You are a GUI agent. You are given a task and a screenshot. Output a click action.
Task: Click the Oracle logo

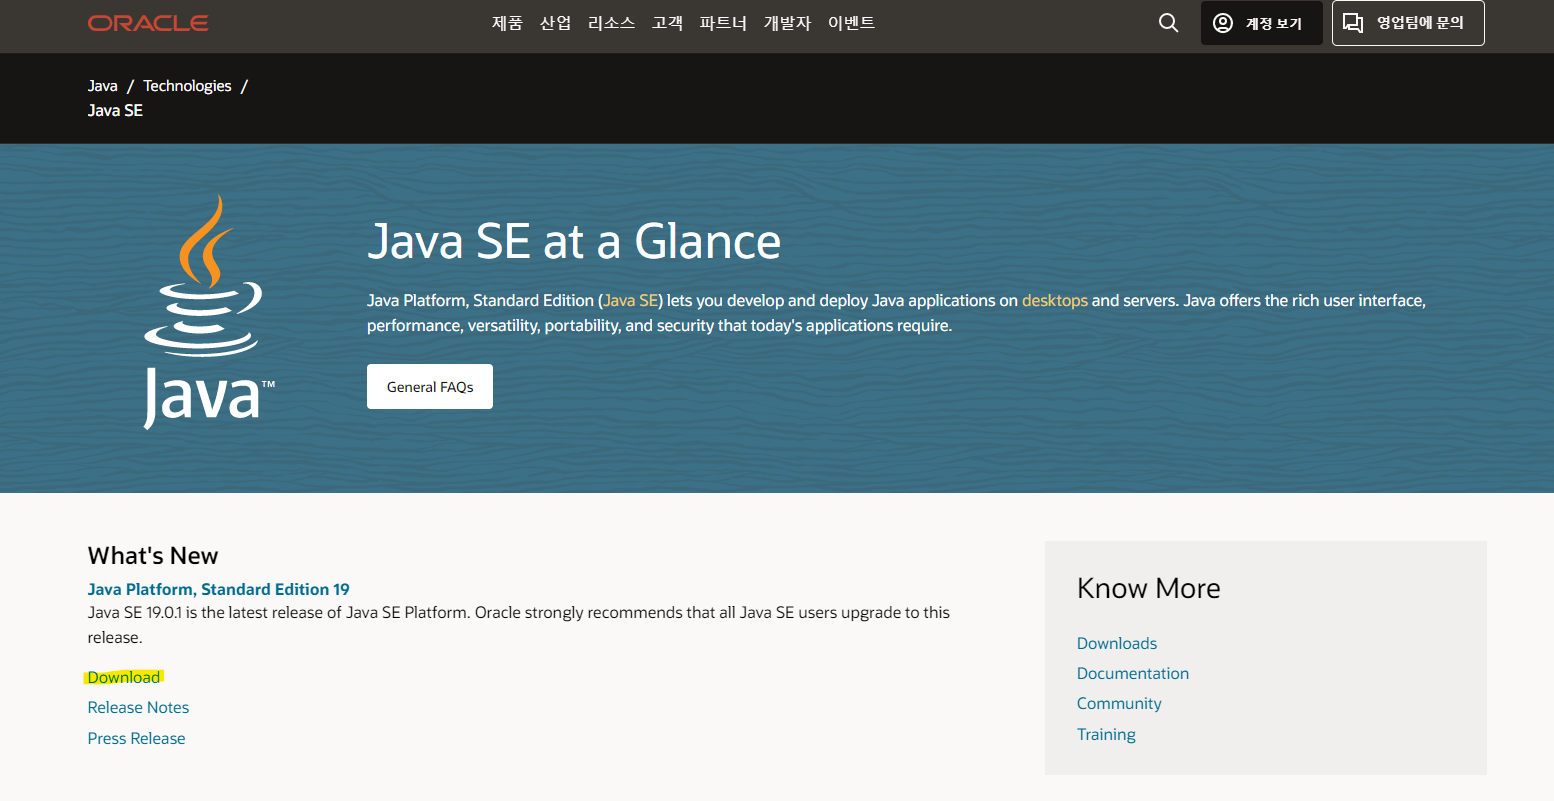coord(148,23)
